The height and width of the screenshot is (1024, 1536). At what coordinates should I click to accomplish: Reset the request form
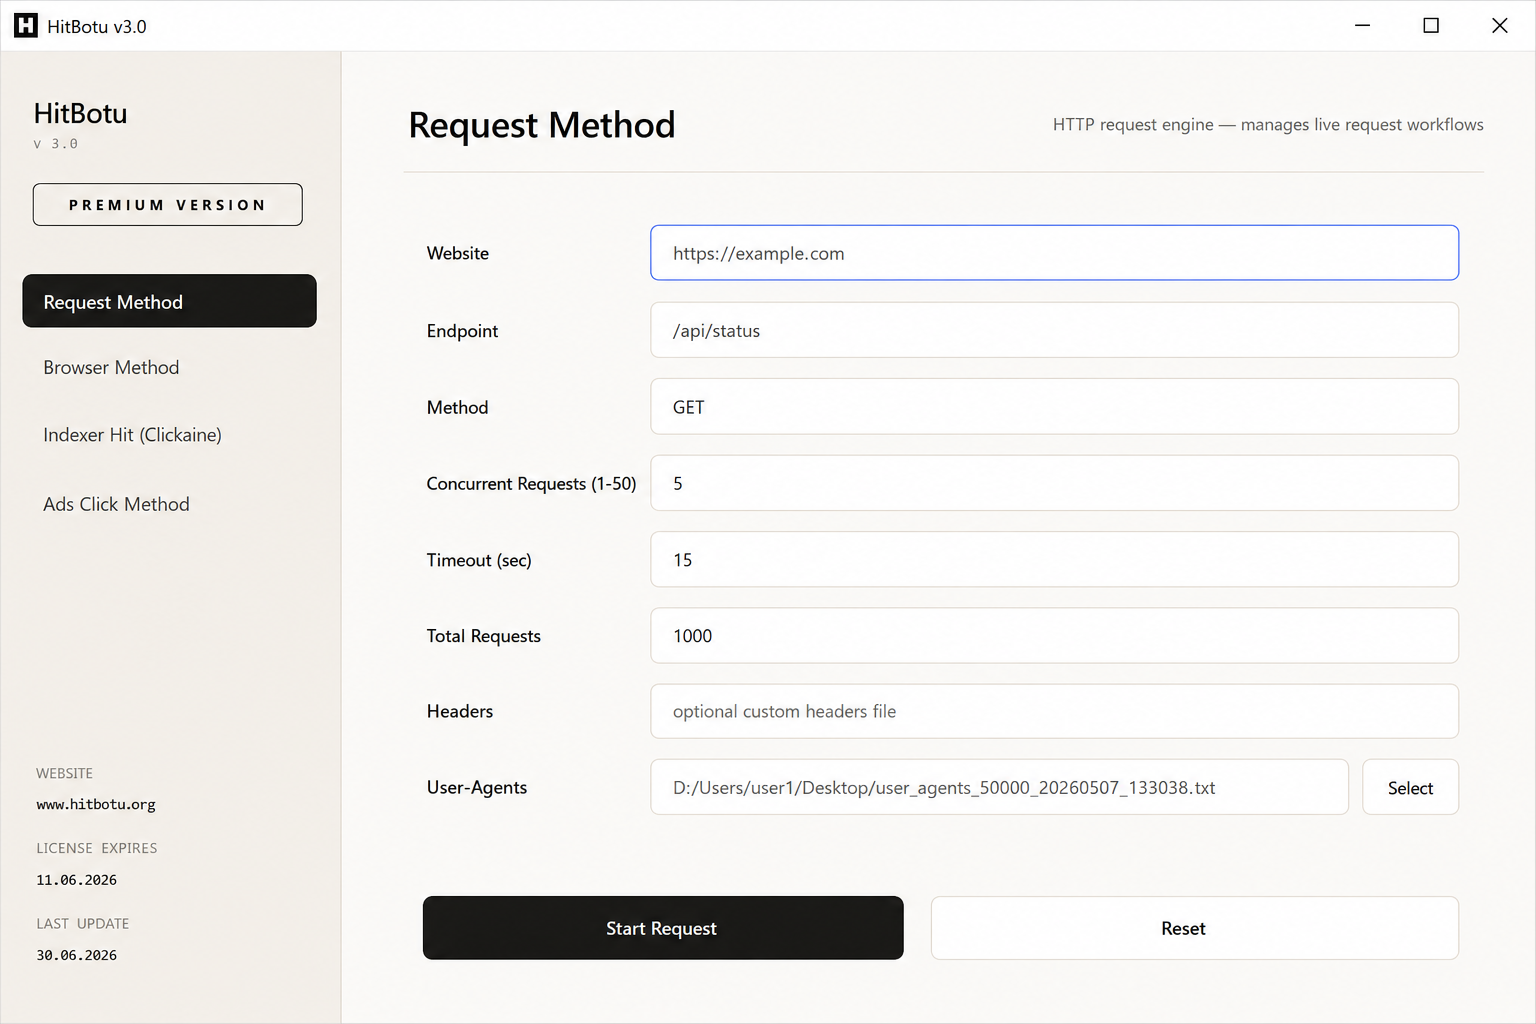point(1194,928)
